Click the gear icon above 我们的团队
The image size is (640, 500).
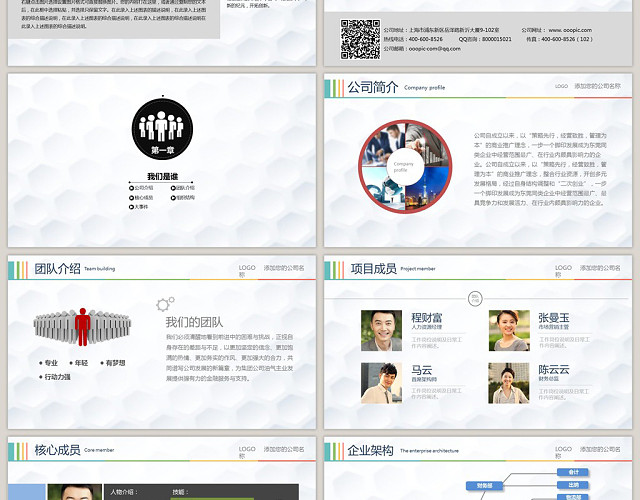tap(165, 304)
